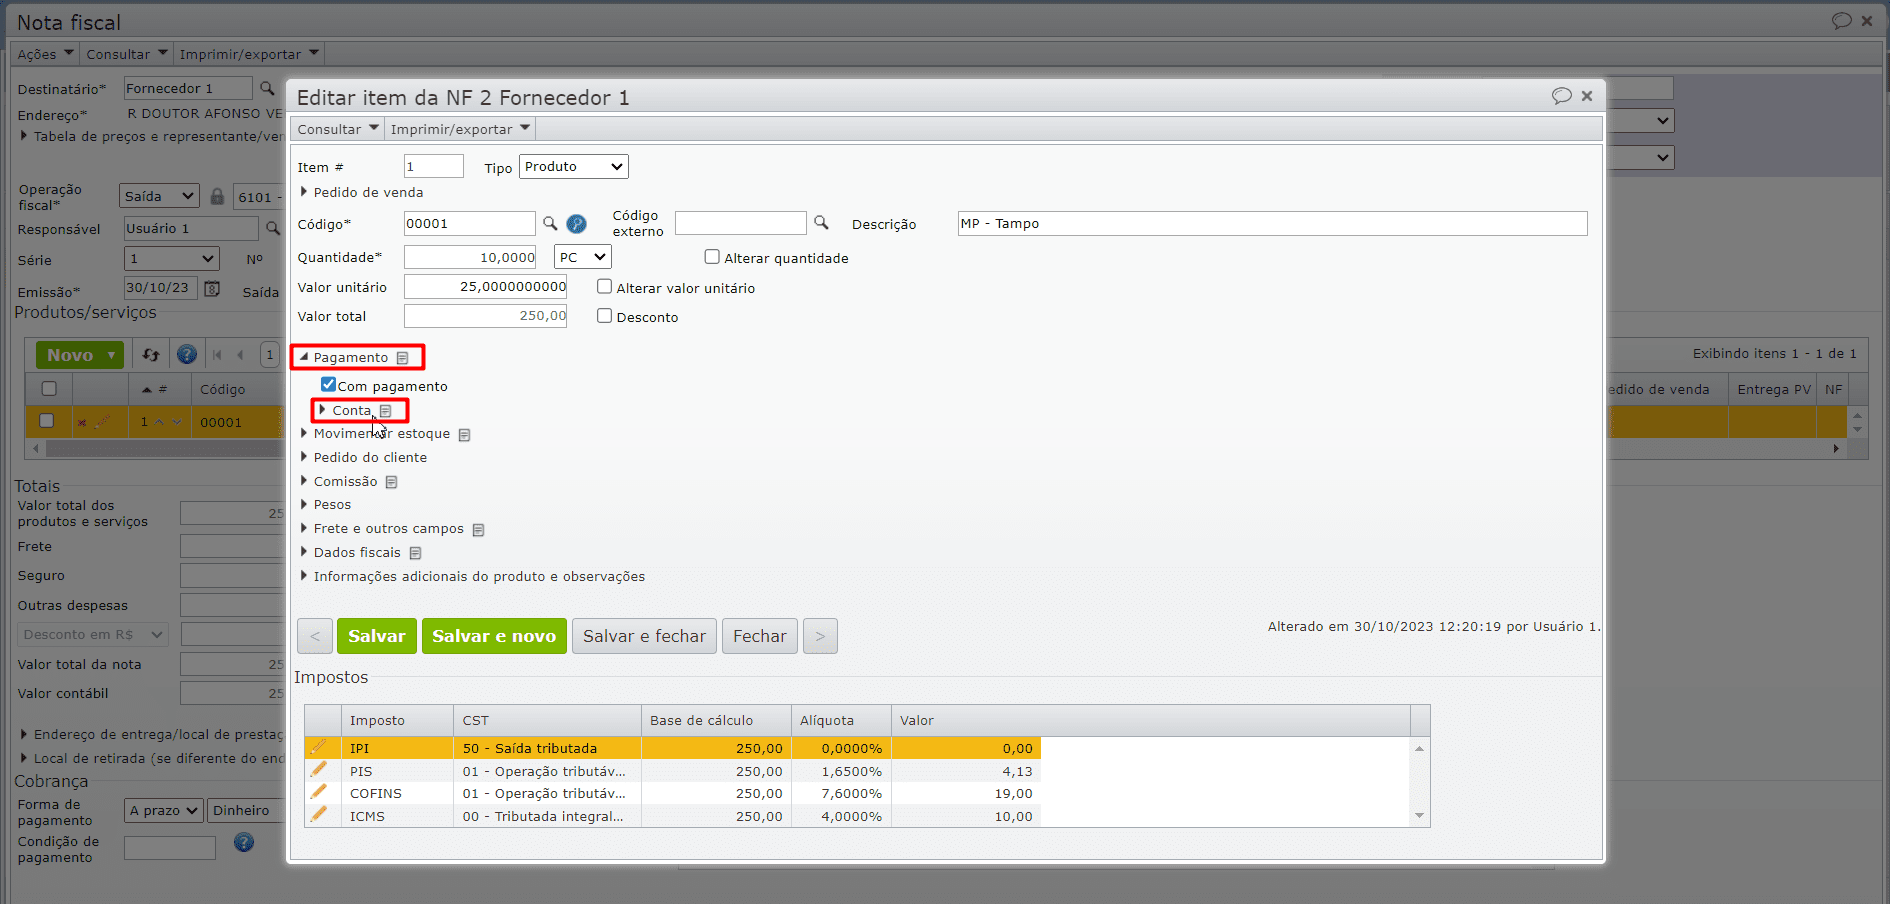
Task: Click the green Novo button in Produtos/serviços
Action: coord(79,355)
